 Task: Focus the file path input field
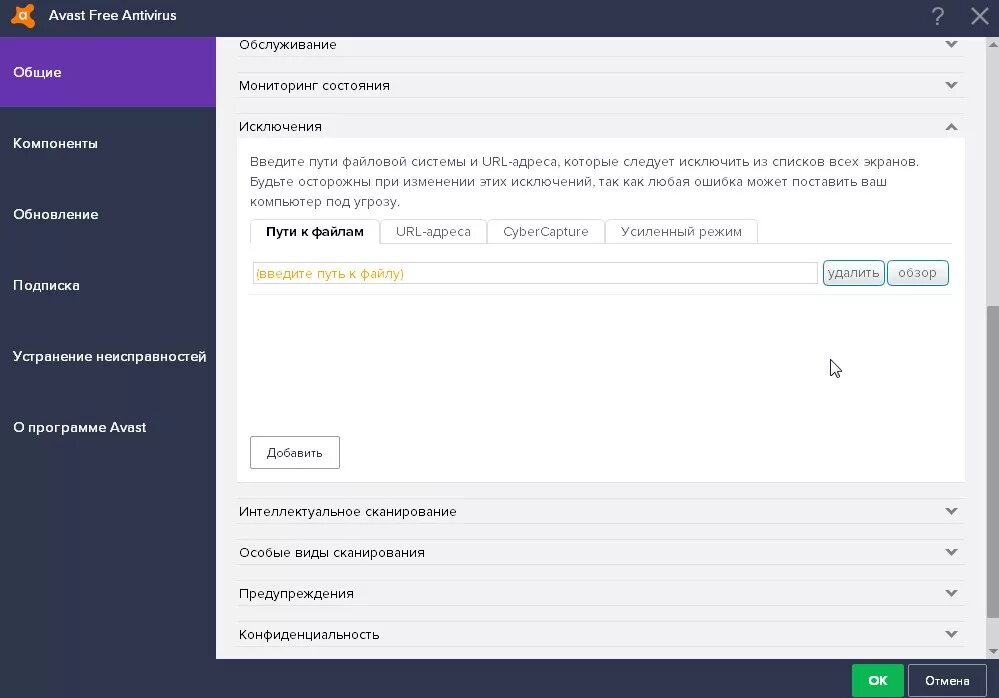[x=535, y=273]
